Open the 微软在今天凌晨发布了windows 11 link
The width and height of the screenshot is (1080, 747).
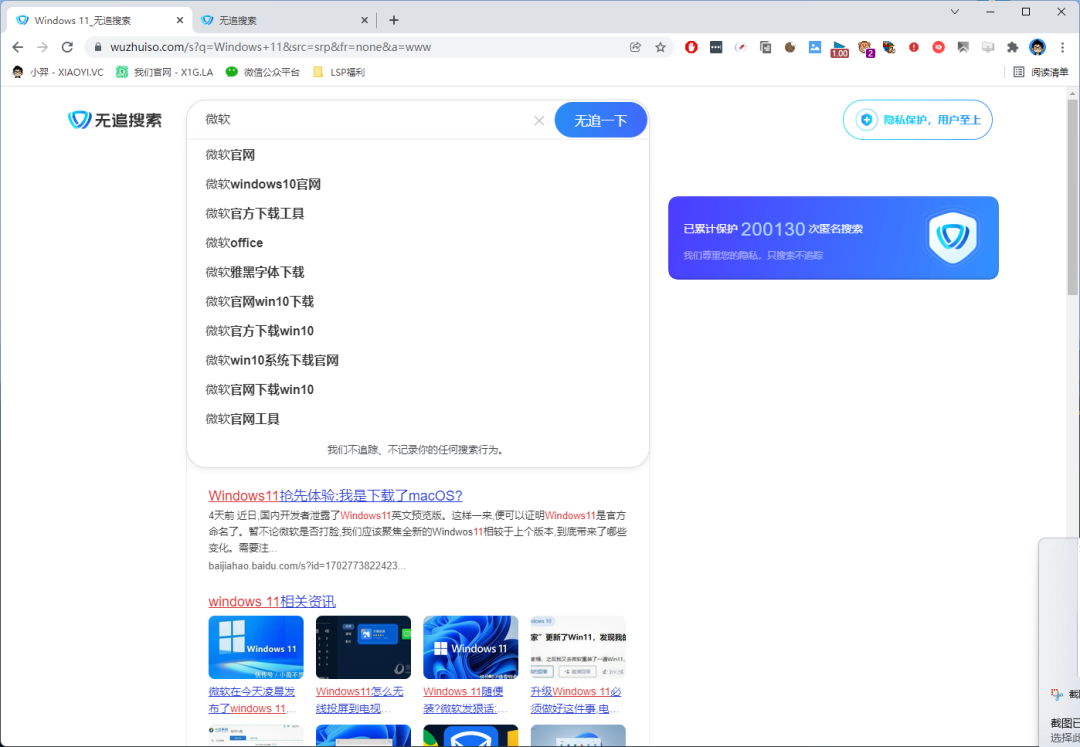click(x=253, y=699)
